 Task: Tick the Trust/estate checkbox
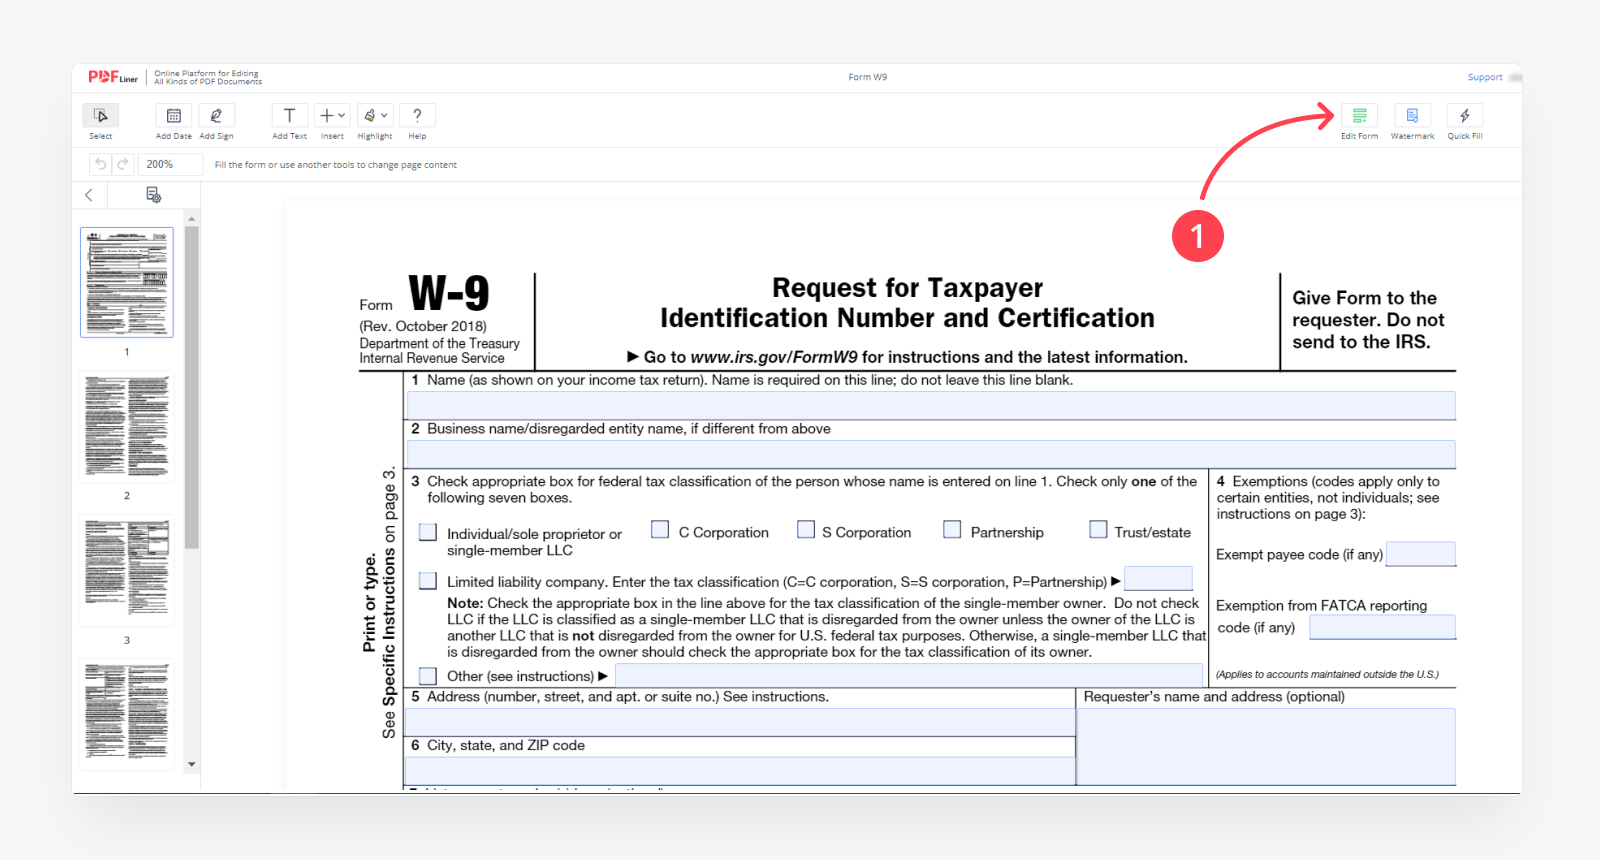1098,529
